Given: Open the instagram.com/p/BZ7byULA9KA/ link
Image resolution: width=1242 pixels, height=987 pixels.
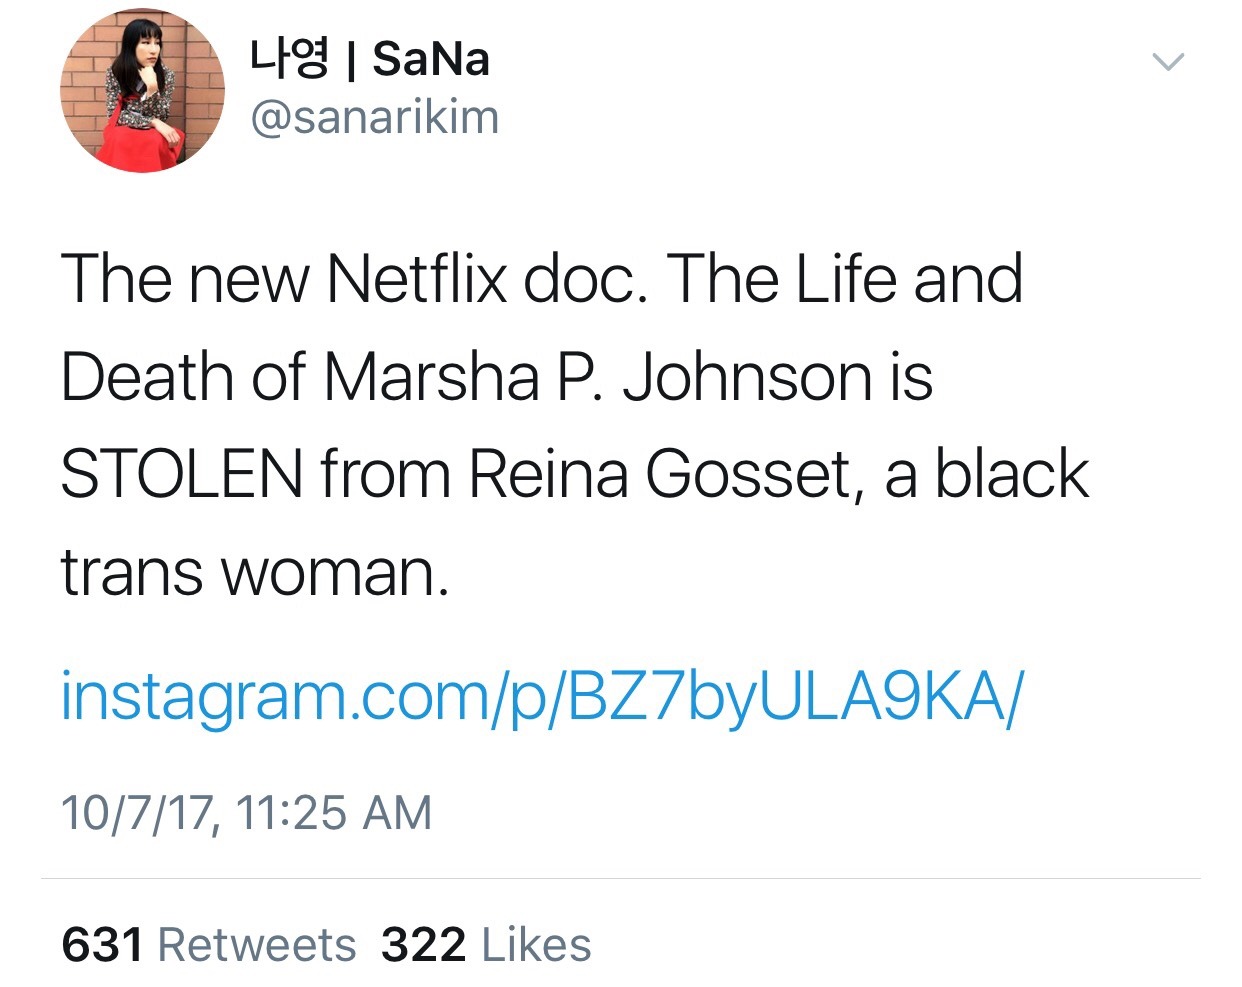Looking at the screenshot, I should [542, 696].
